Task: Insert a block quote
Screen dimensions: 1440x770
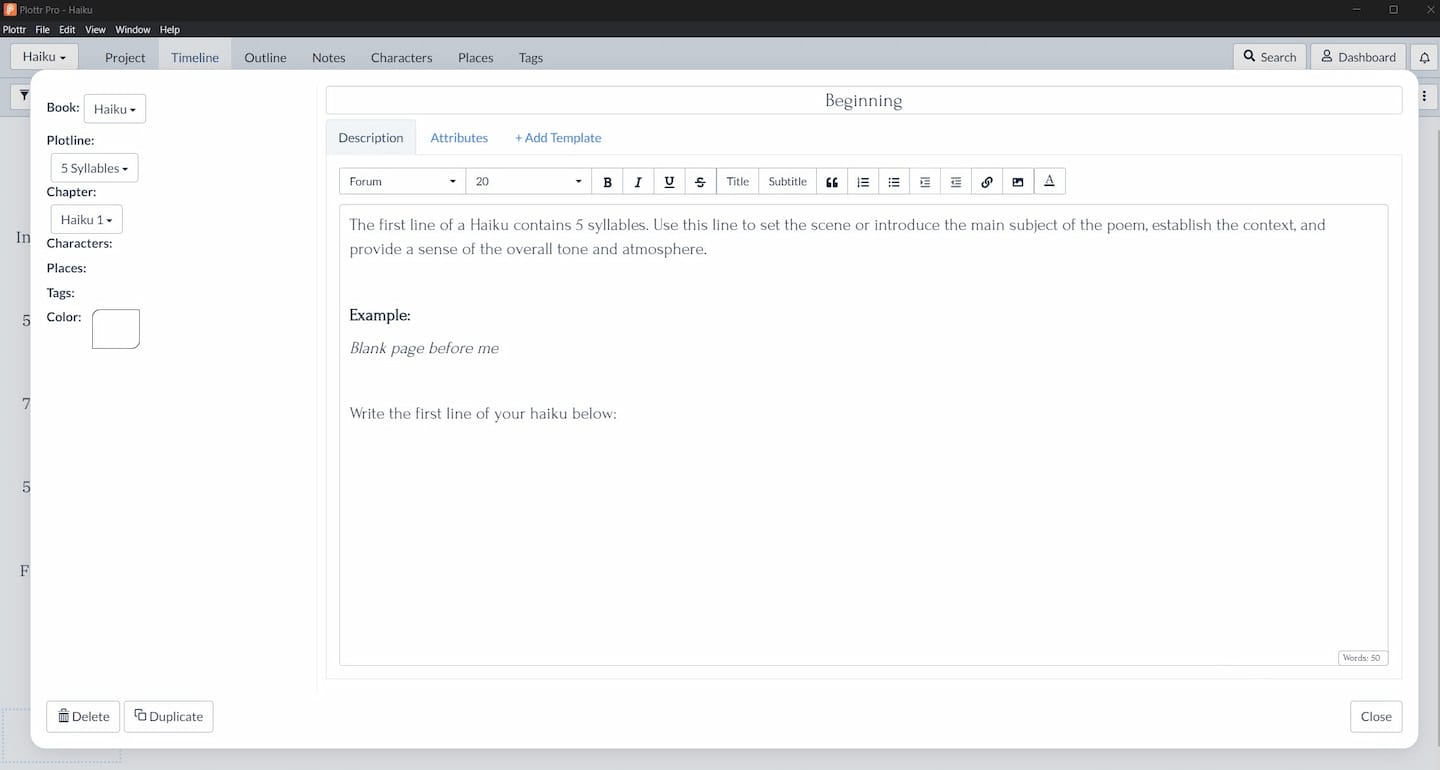Action: coord(832,182)
